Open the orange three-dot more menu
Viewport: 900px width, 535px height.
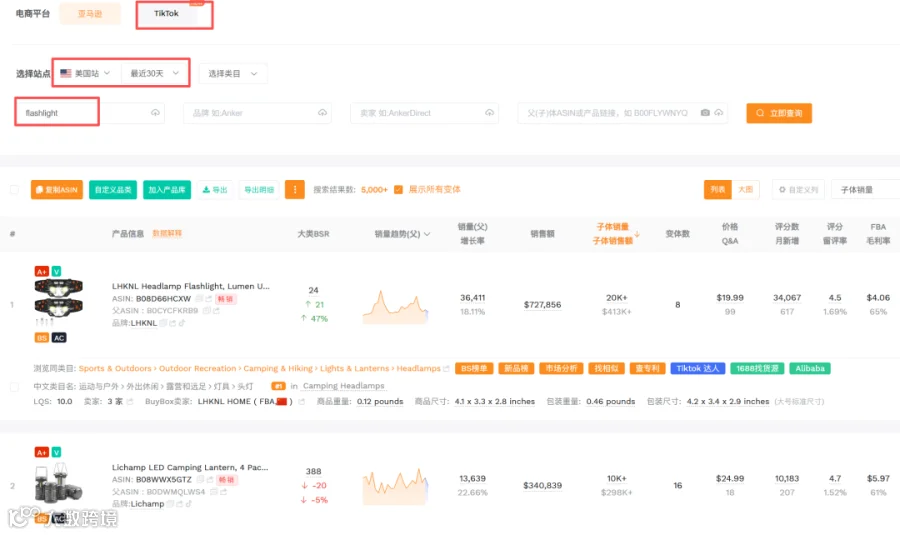click(x=294, y=189)
